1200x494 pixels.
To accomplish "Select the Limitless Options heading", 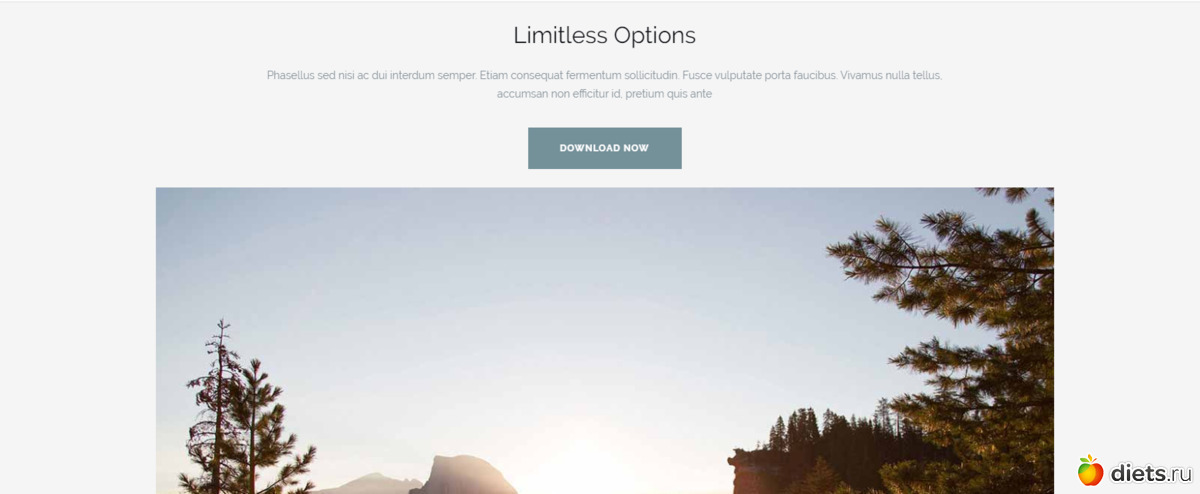I will [604, 35].
